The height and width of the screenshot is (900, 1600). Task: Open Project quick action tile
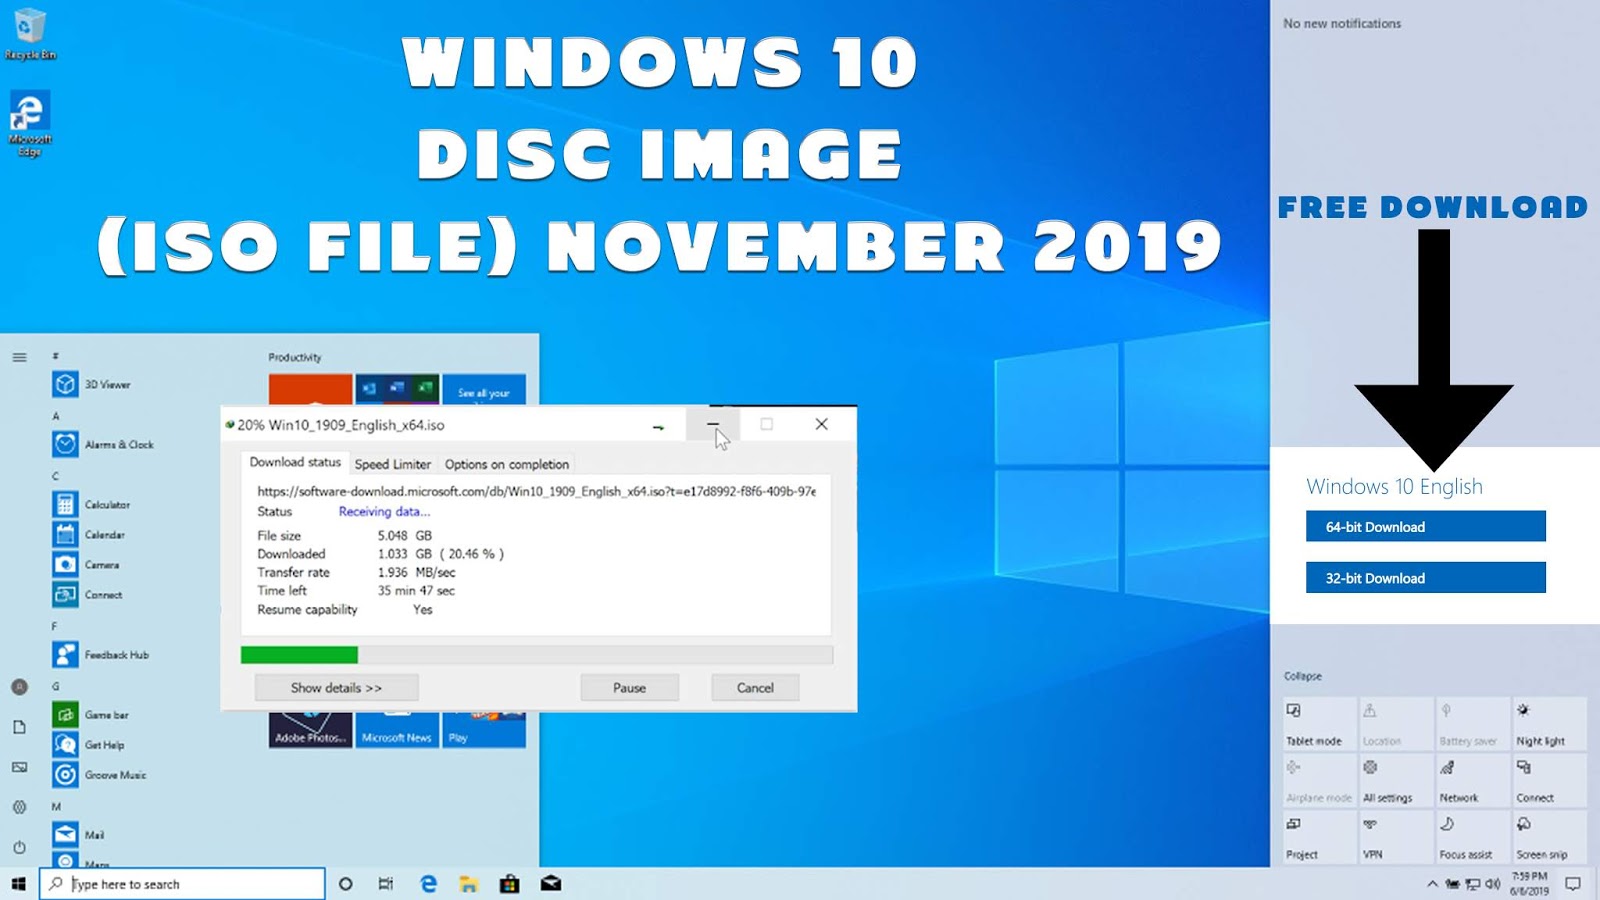pyautogui.click(x=1320, y=837)
